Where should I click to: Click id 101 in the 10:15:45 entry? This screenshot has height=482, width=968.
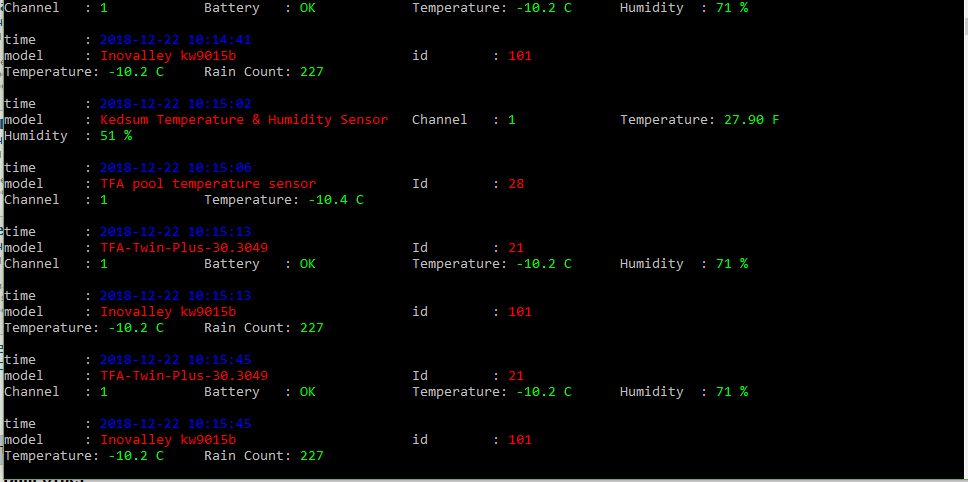pyautogui.click(x=520, y=440)
